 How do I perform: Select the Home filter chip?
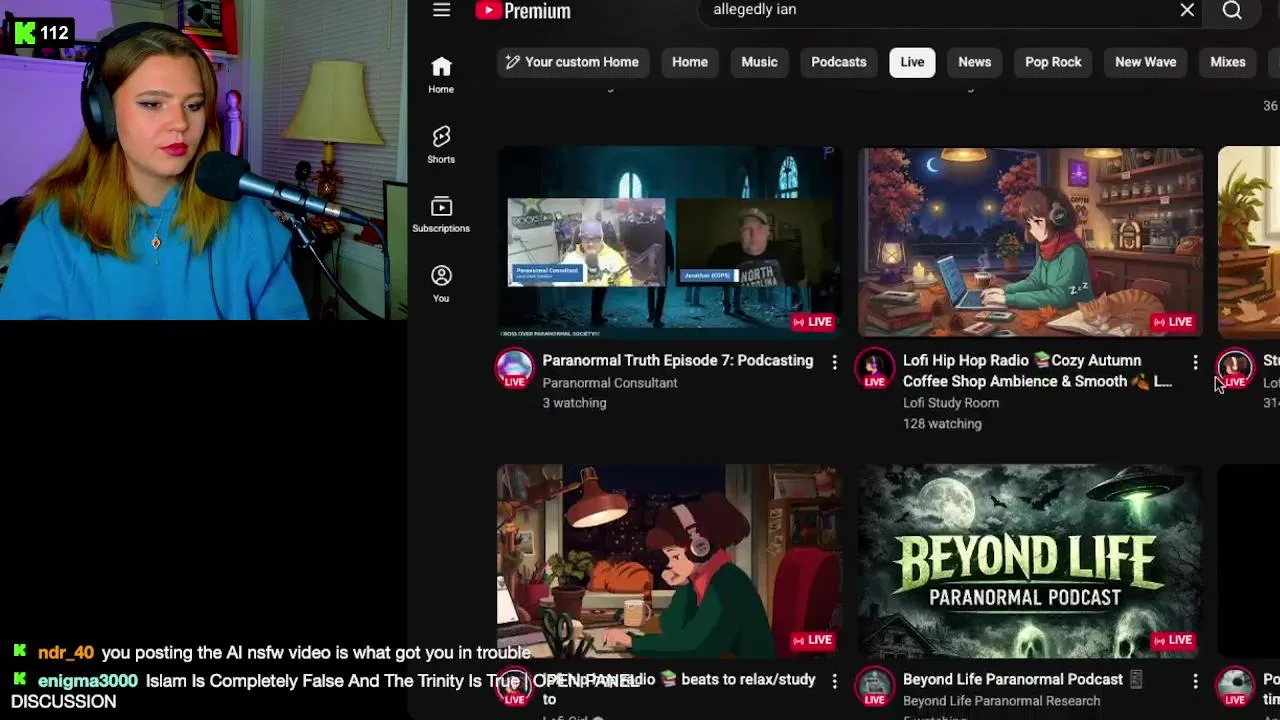coord(690,62)
